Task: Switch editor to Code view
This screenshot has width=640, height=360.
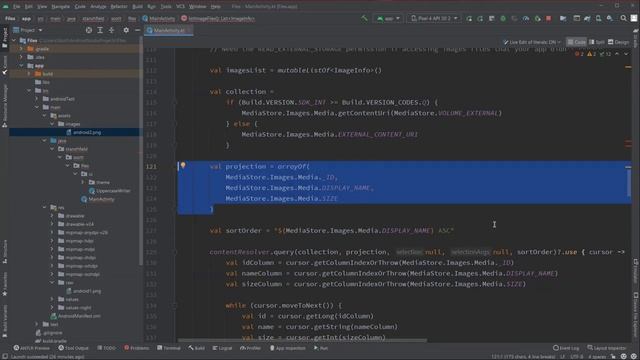Action: 576,42
